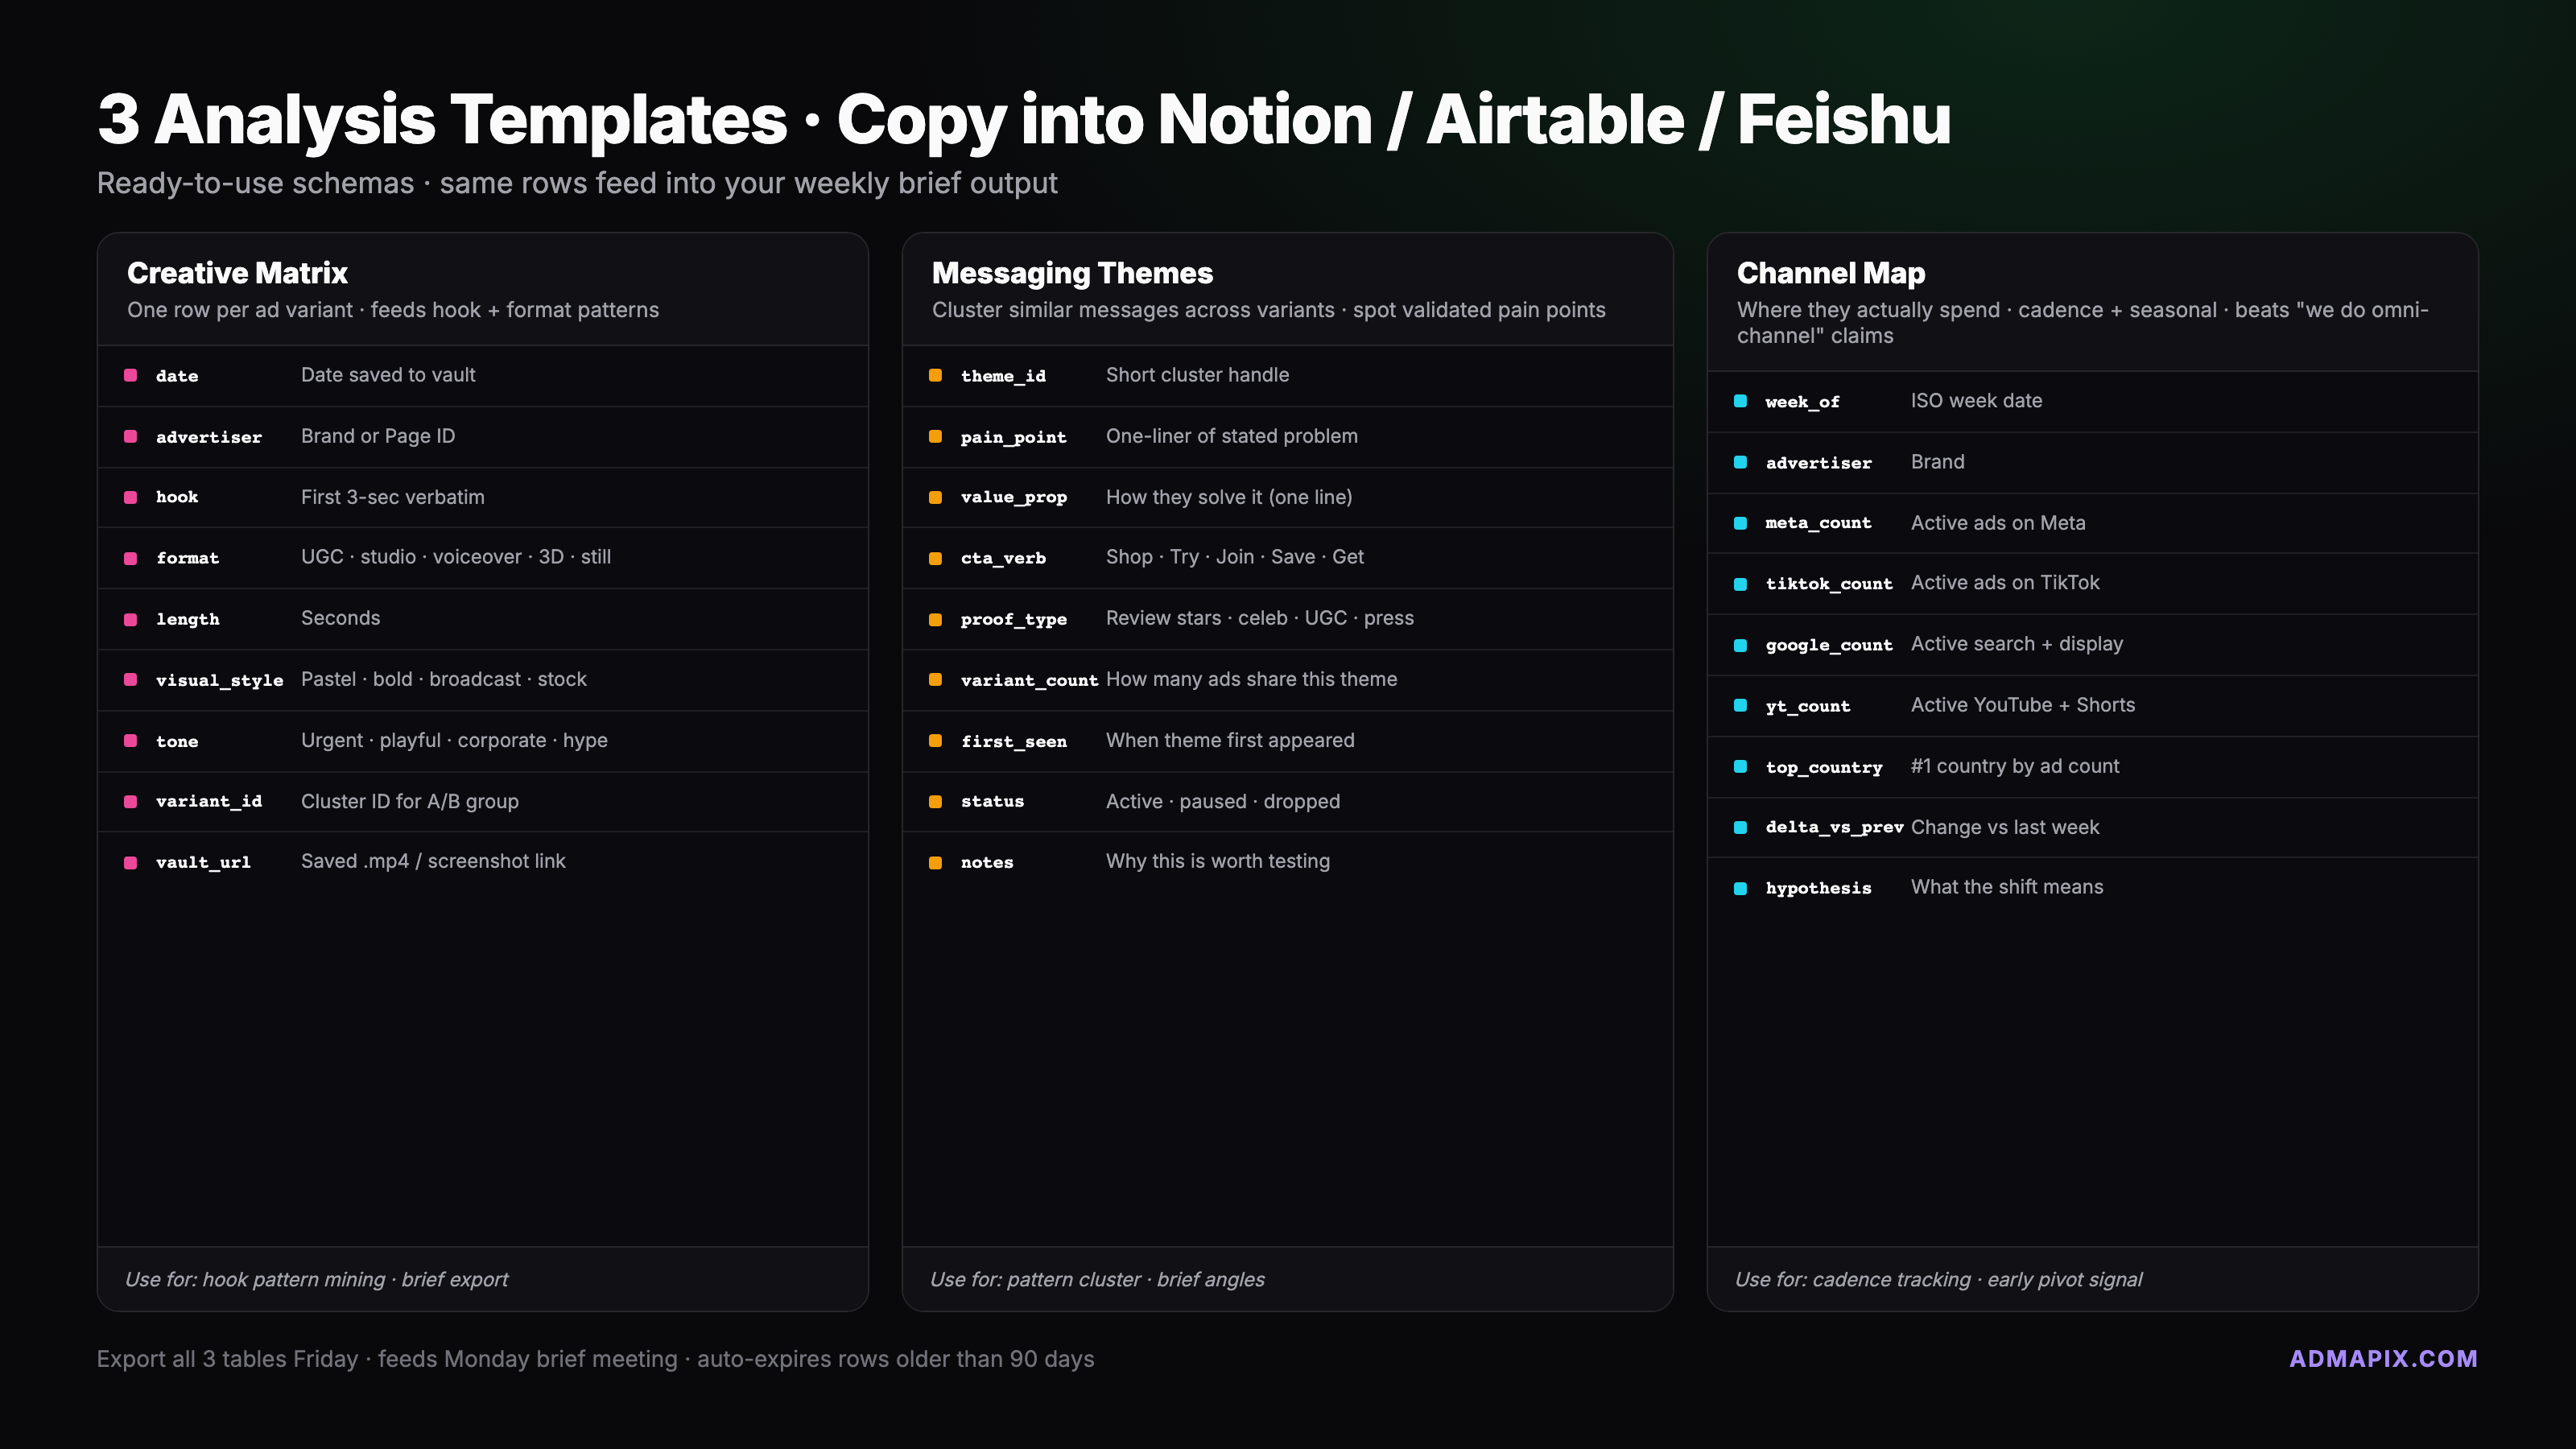Click cyan bullet beside week_of
Viewport: 2576px width, 1449px height.
[1740, 401]
